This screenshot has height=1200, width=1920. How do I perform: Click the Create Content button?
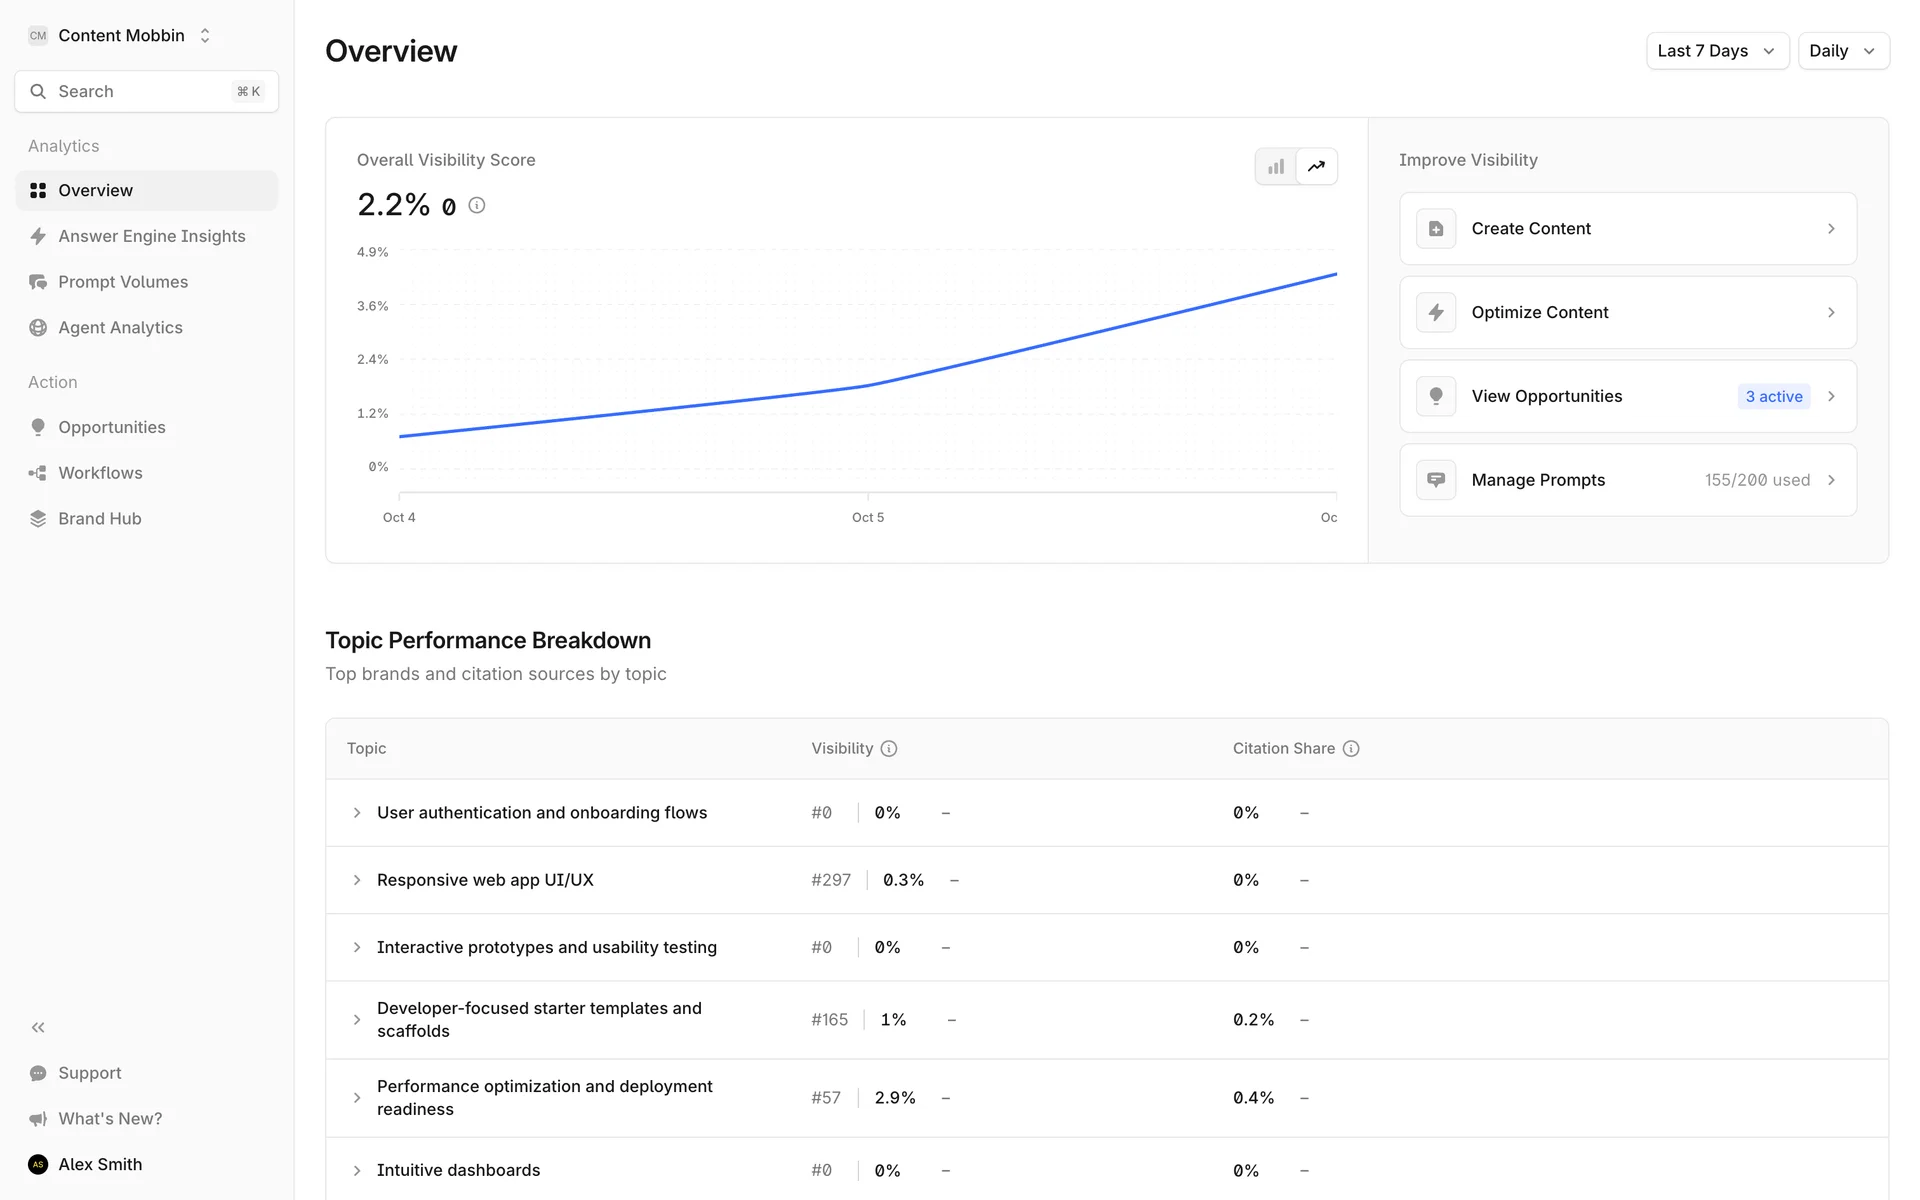point(1627,229)
